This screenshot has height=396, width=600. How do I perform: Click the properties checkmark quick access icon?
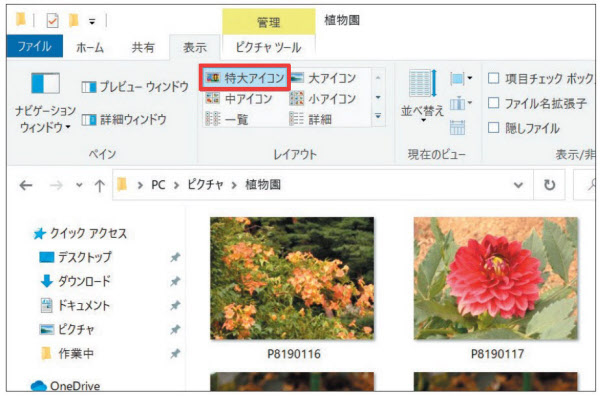(x=52, y=20)
